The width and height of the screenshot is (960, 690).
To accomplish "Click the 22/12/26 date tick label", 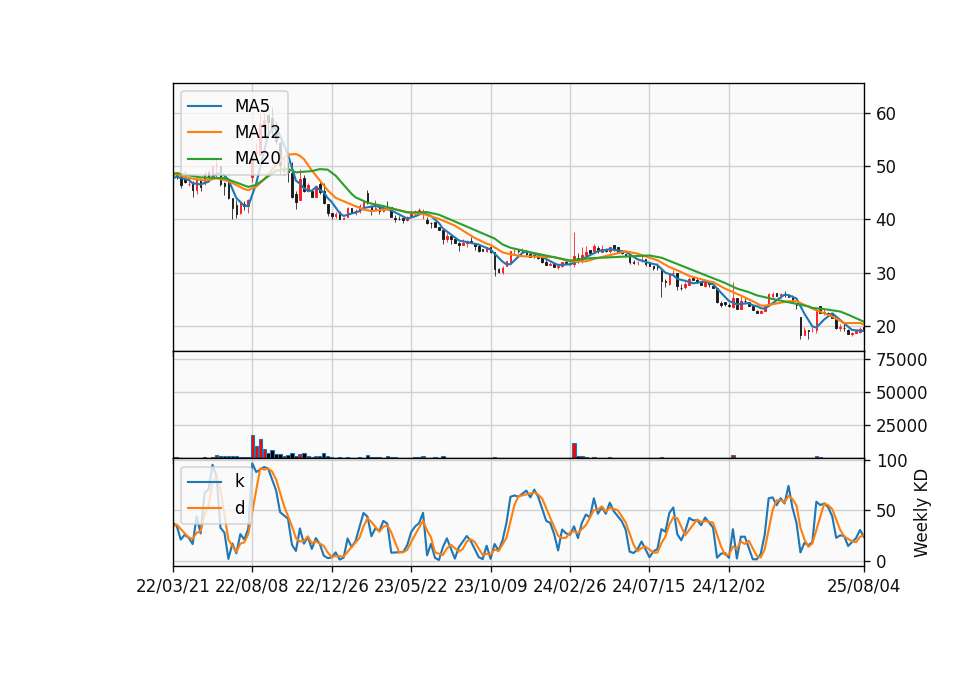I will (x=332, y=586).
